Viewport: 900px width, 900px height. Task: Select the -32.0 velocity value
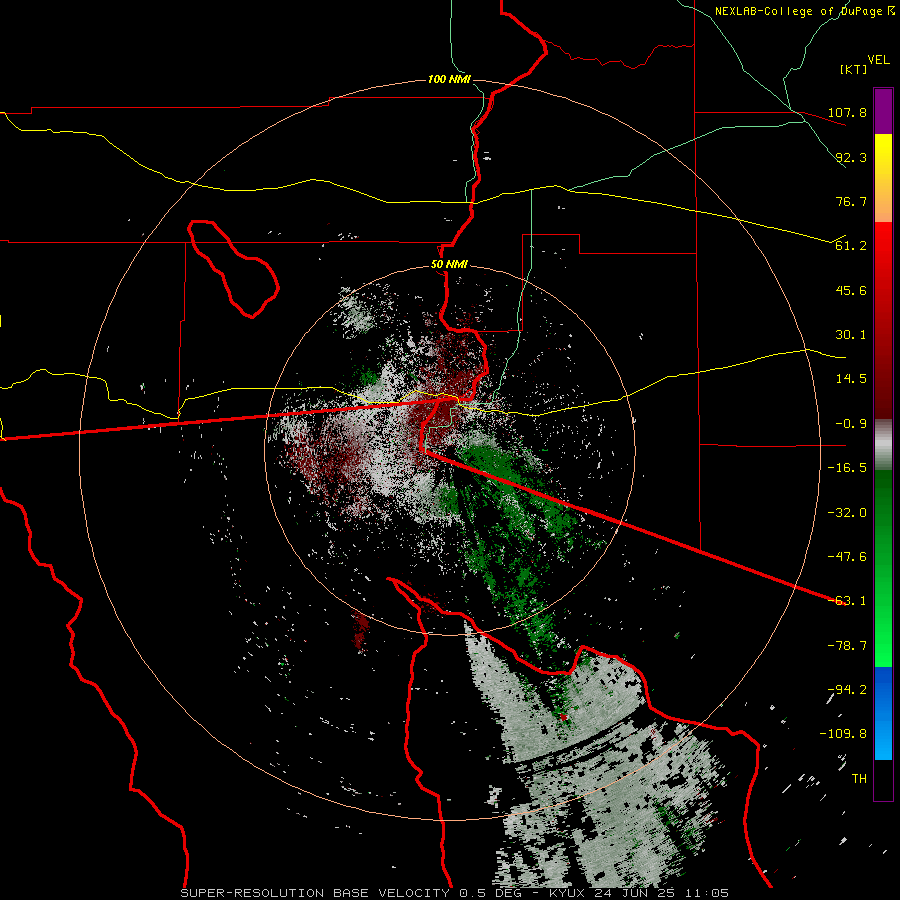(847, 513)
